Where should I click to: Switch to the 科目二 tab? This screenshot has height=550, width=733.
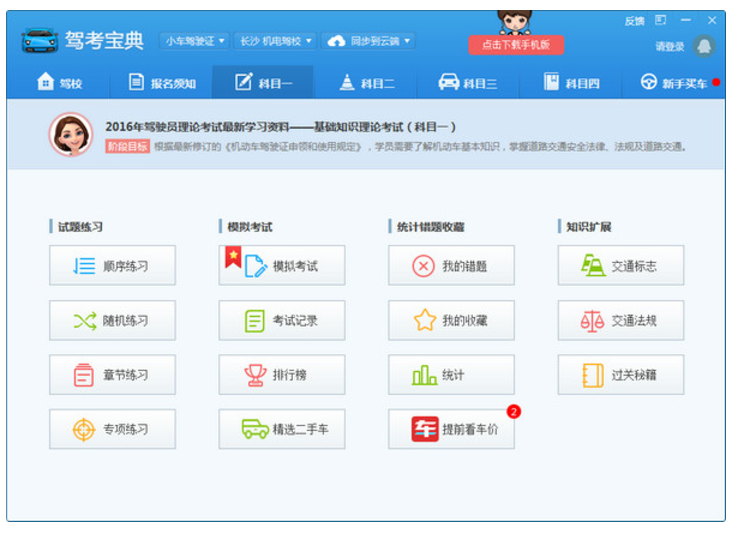click(x=367, y=83)
